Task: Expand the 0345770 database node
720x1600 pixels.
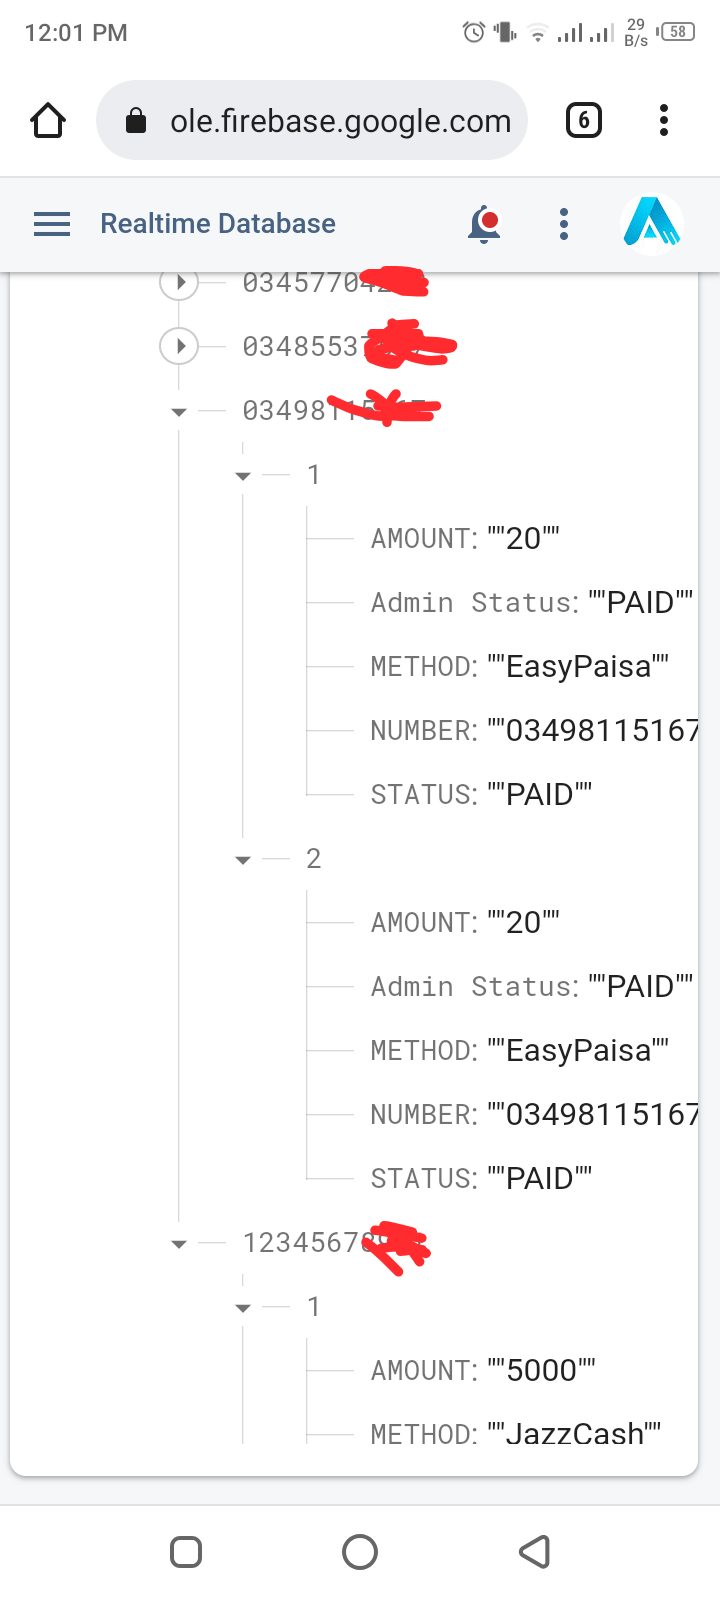Action: coord(180,283)
